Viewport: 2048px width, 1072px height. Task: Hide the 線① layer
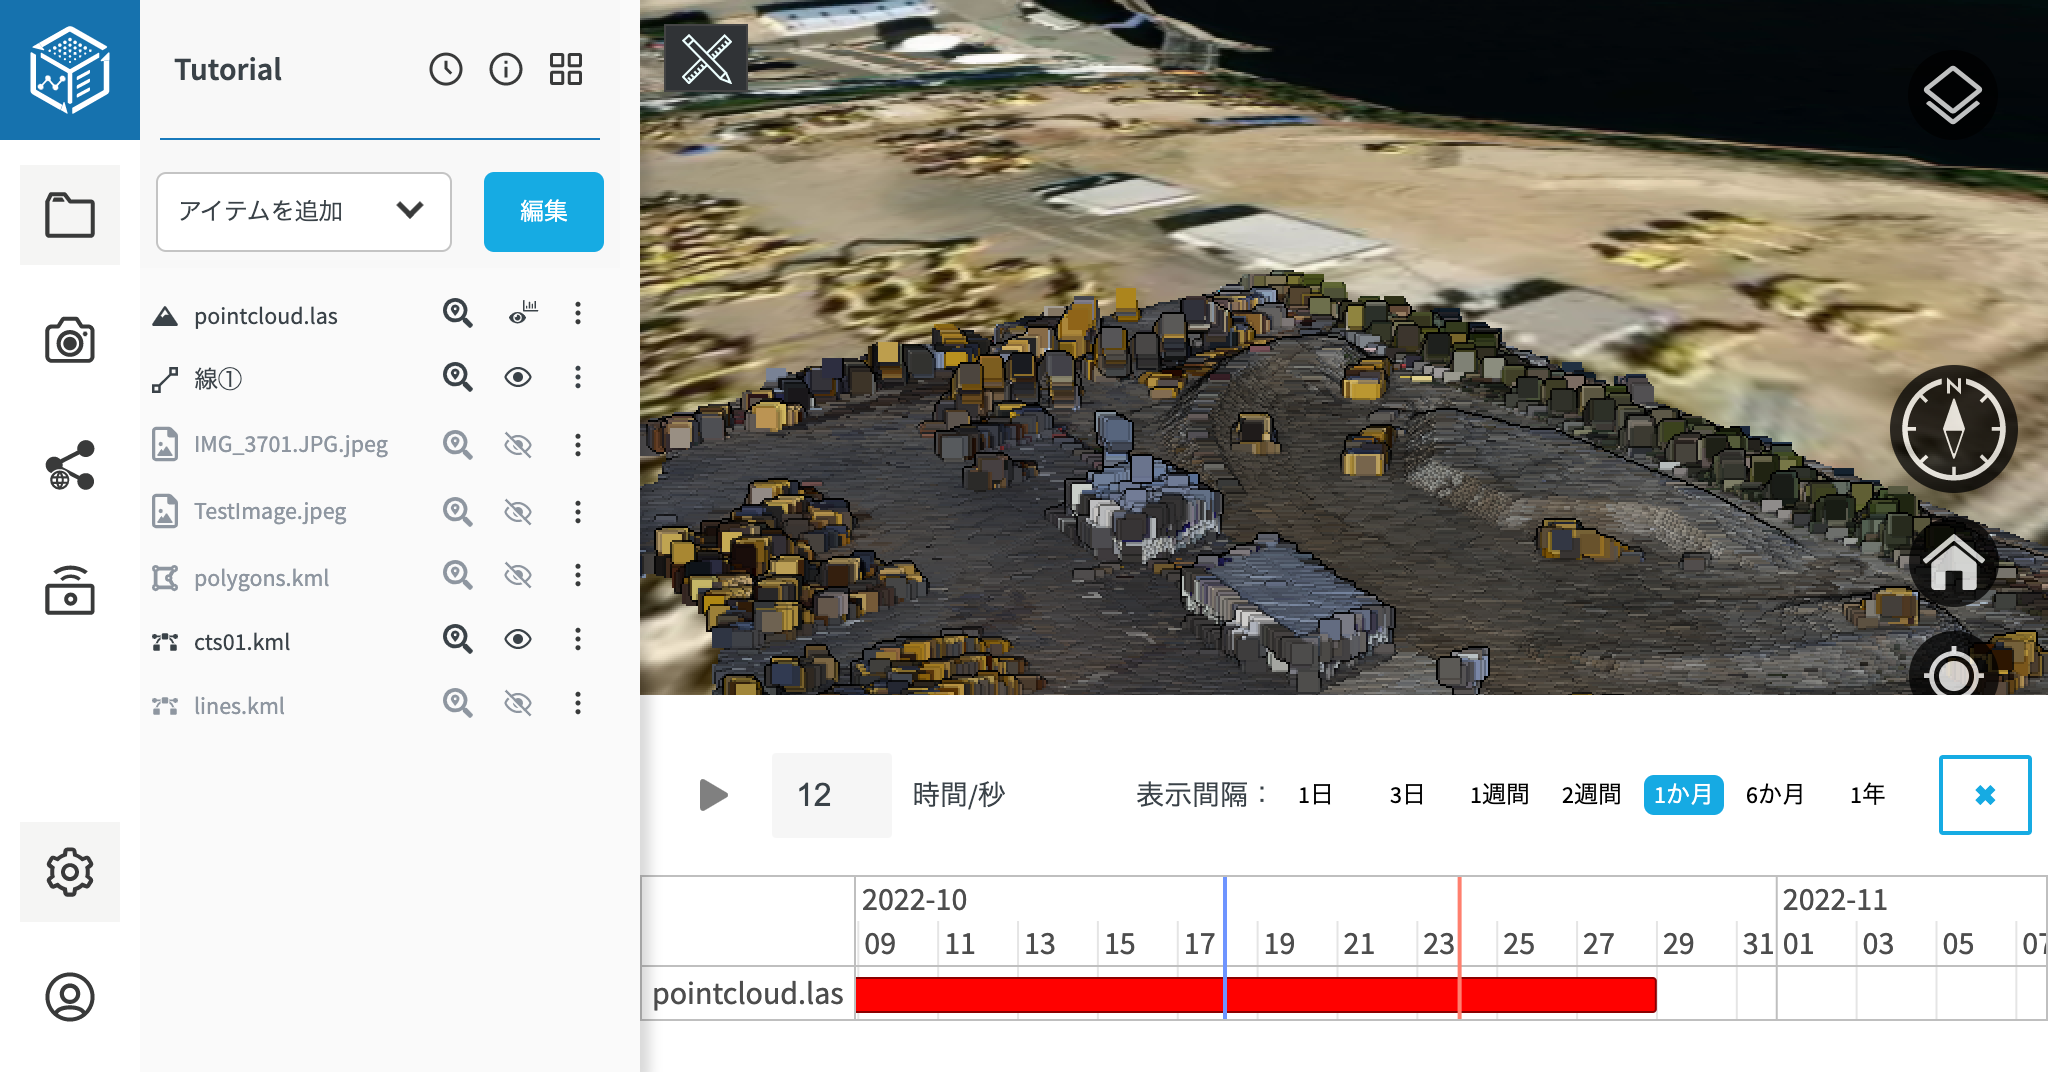[x=518, y=377]
